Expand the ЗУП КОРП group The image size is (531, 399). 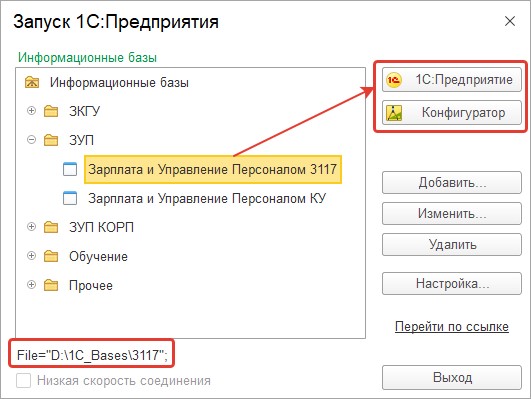tap(31, 227)
